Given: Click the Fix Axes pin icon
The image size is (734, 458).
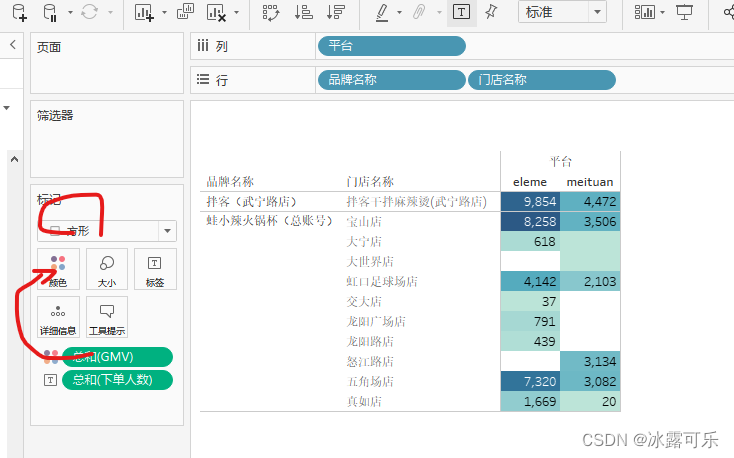Looking at the screenshot, I should click(491, 12).
